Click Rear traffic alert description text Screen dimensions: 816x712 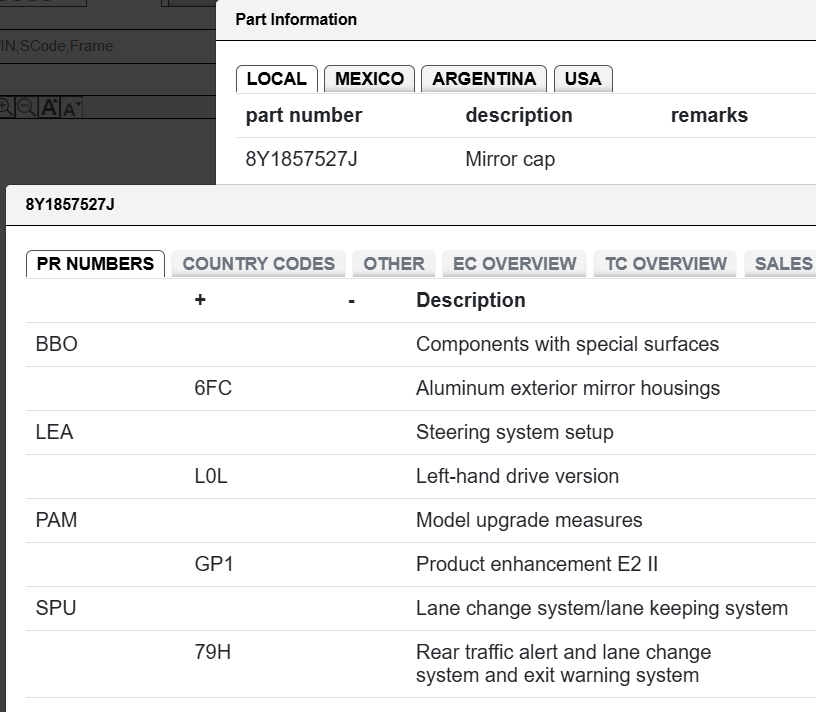click(564, 664)
